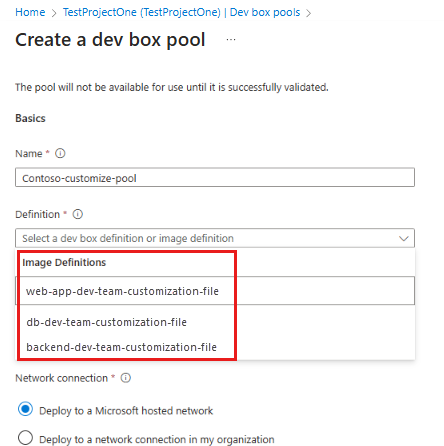Choose backend-dev-team-customization-file option
Viewport: 444px width, 446px height.
(215, 347)
